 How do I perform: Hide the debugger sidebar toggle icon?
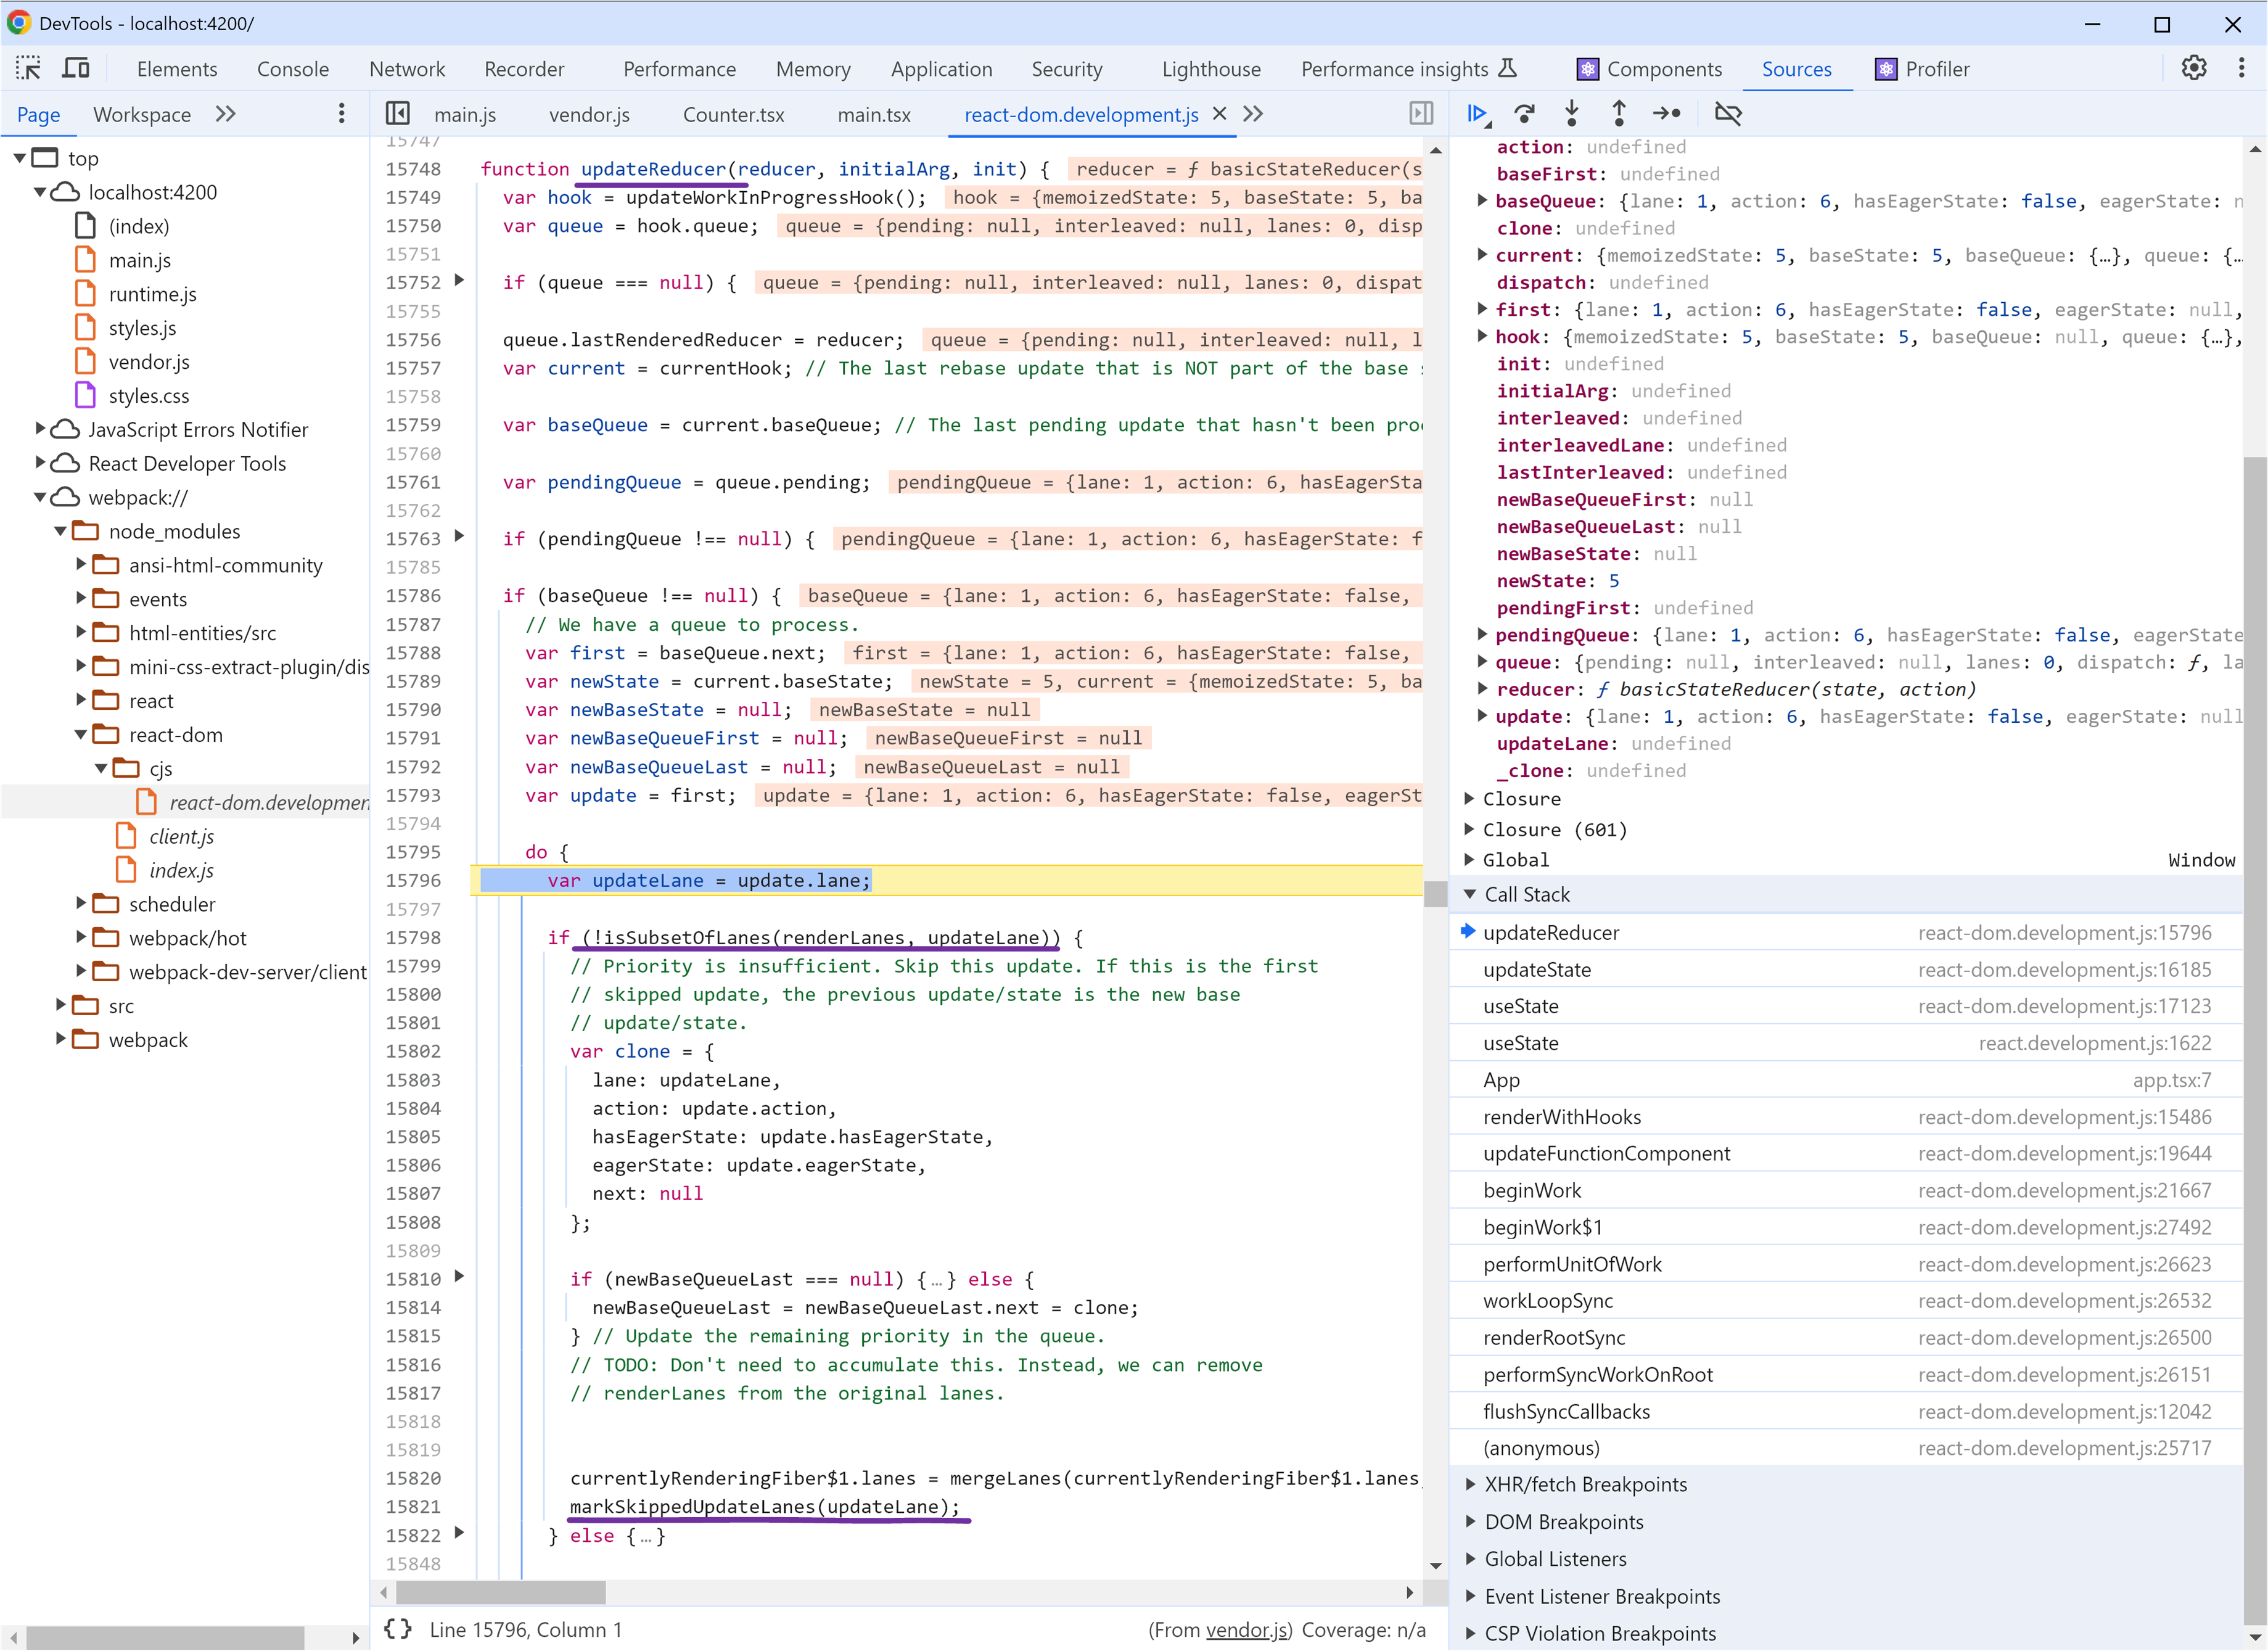tap(1421, 114)
